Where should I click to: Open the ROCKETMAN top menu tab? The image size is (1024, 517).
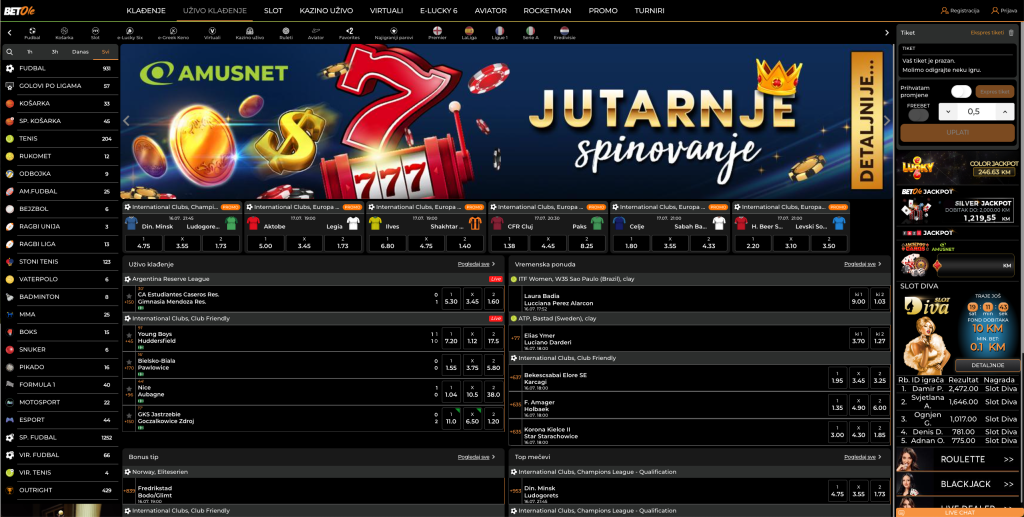pyautogui.click(x=547, y=11)
